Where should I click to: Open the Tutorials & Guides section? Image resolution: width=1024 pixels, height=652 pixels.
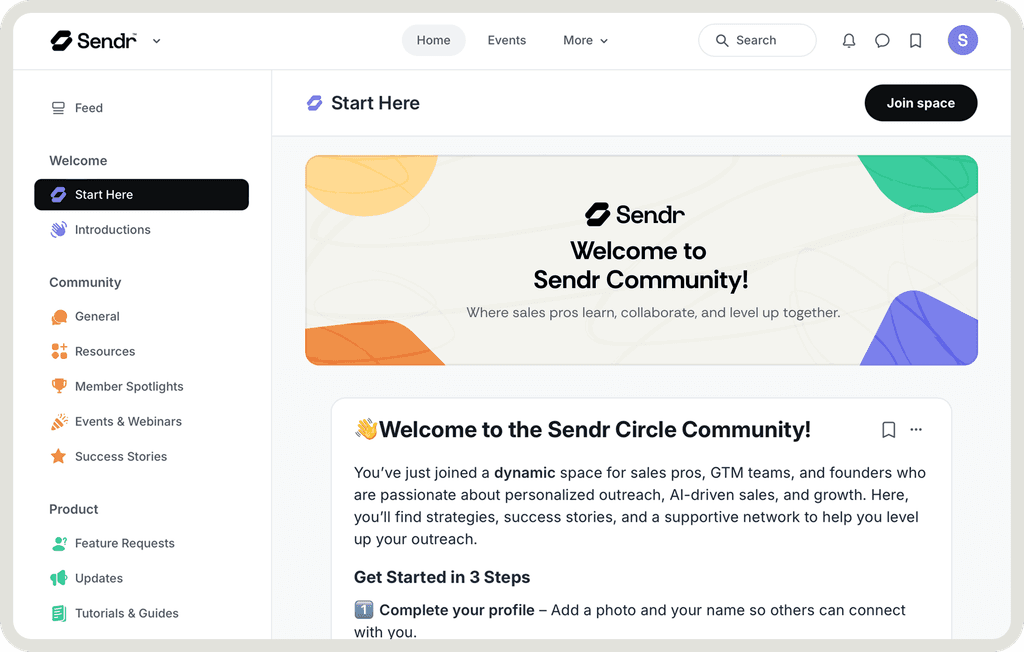125,613
